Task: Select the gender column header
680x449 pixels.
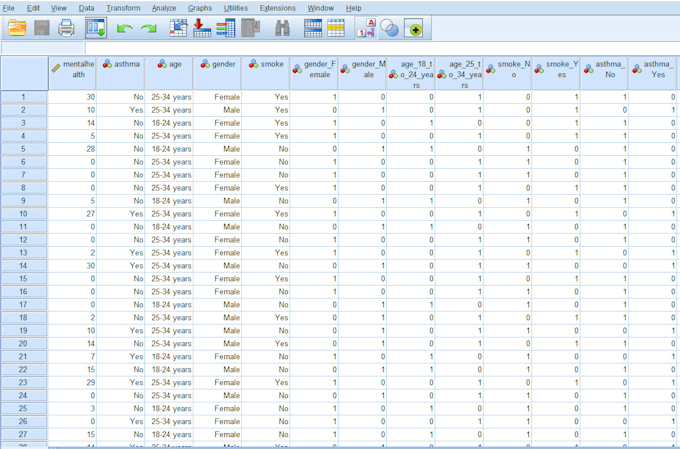Action: (x=218, y=73)
